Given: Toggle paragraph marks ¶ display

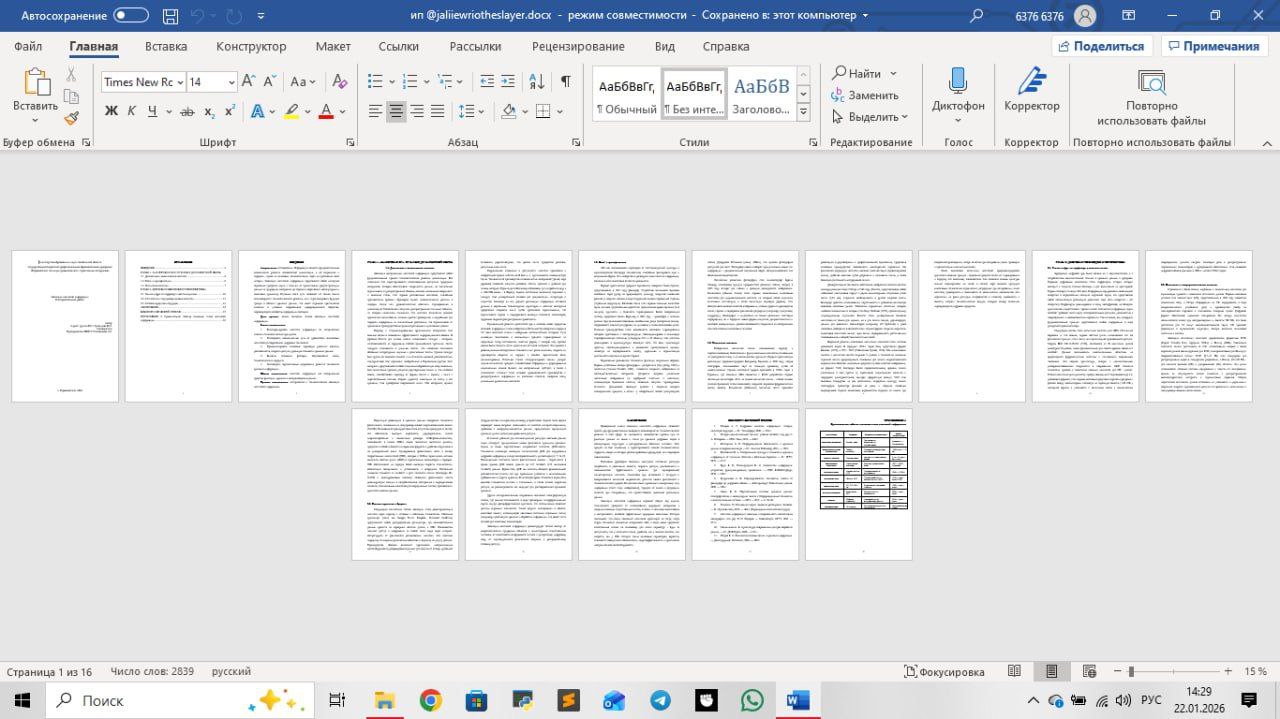Looking at the screenshot, I should pos(566,82).
